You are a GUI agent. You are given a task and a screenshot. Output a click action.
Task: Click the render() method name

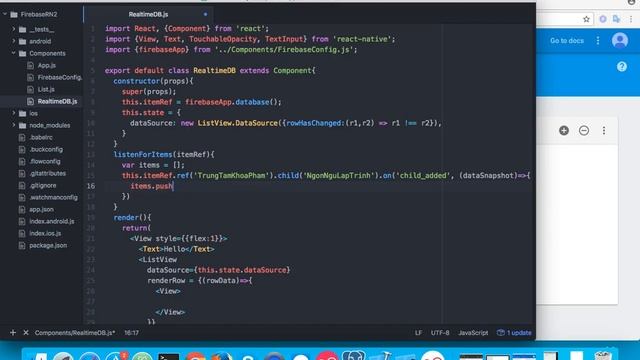[x=127, y=218]
